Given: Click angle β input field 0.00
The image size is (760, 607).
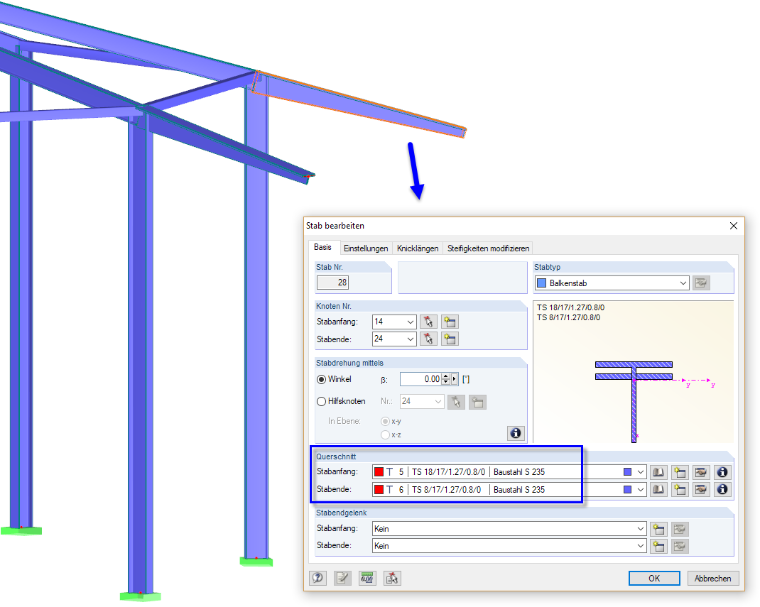Looking at the screenshot, I should (421, 379).
